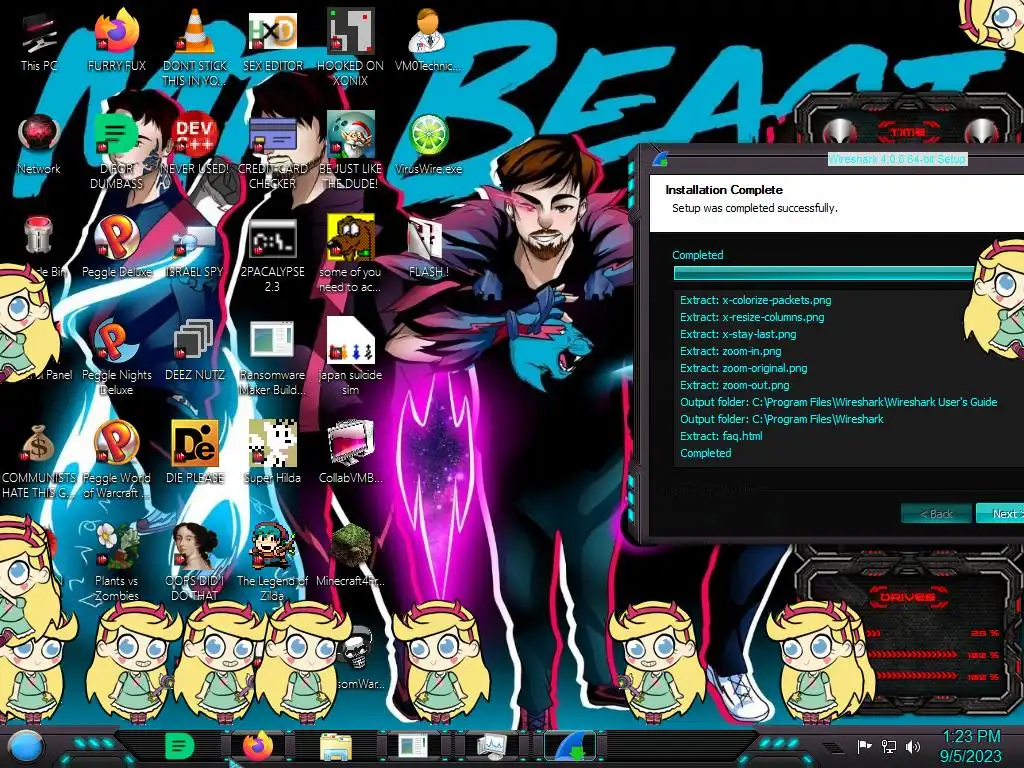The image size is (1024, 768).
Task: Open the OOPS DID I DO THAT icon
Action: click(195, 563)
